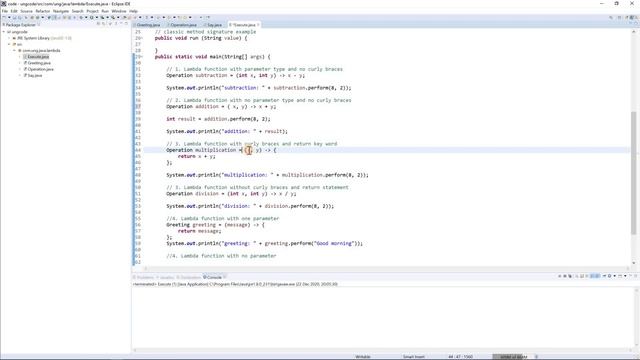Minimize the Package Explorer view
The height and width of the screenshot is (360, 640).
[121, 24]
